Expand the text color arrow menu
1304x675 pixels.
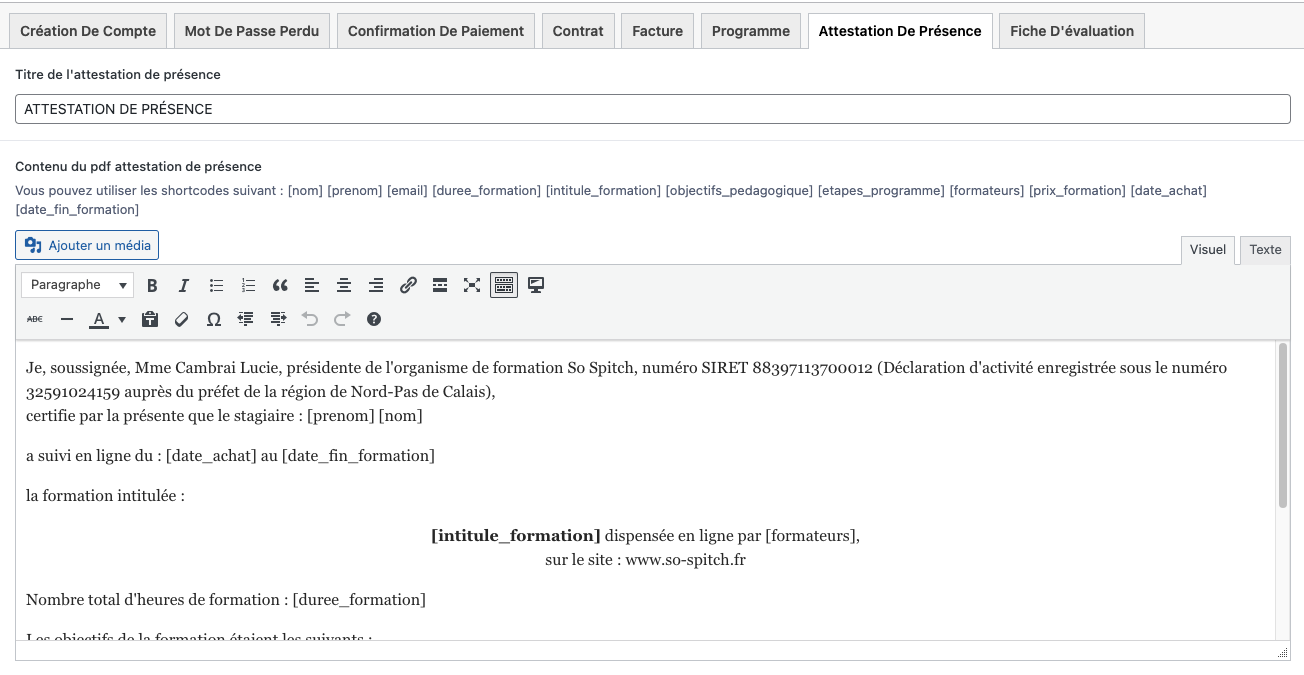(x=122, y=320)
